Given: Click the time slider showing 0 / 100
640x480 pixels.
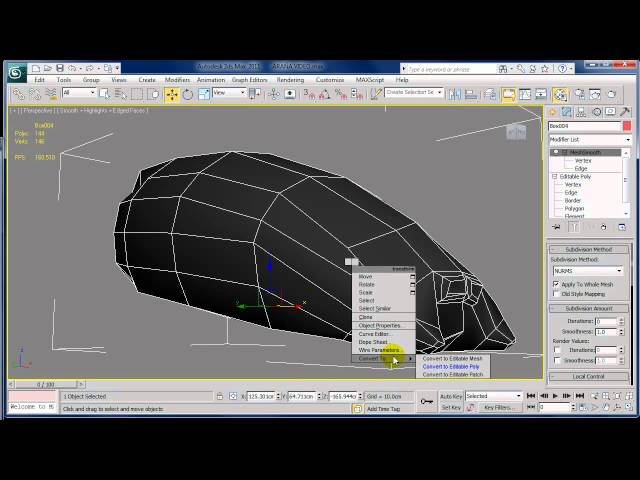Looking at the screenshot, I should [x=46, y=384].
